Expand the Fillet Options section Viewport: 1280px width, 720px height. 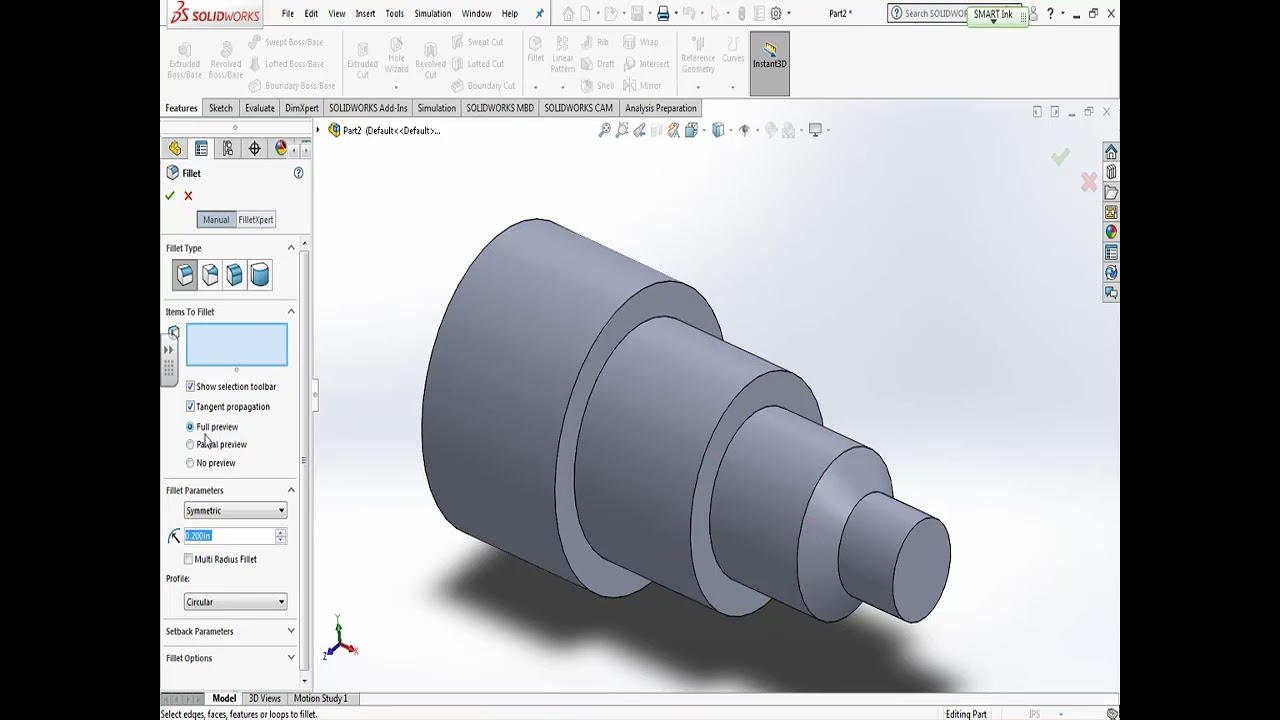click(291, 658)
